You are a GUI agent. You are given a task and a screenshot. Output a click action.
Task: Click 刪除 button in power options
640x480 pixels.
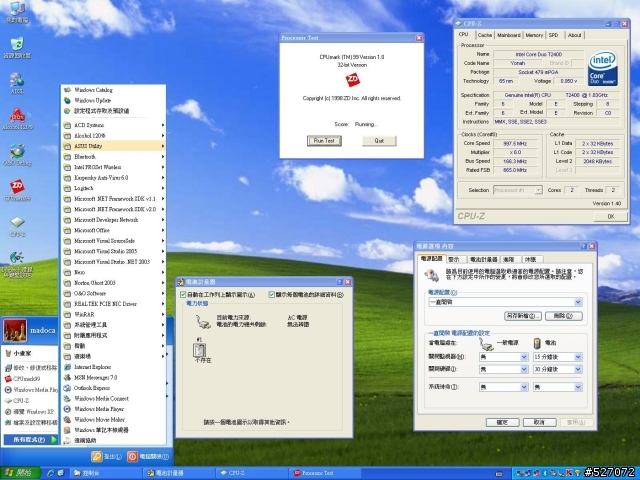click(x=564, y=316)
